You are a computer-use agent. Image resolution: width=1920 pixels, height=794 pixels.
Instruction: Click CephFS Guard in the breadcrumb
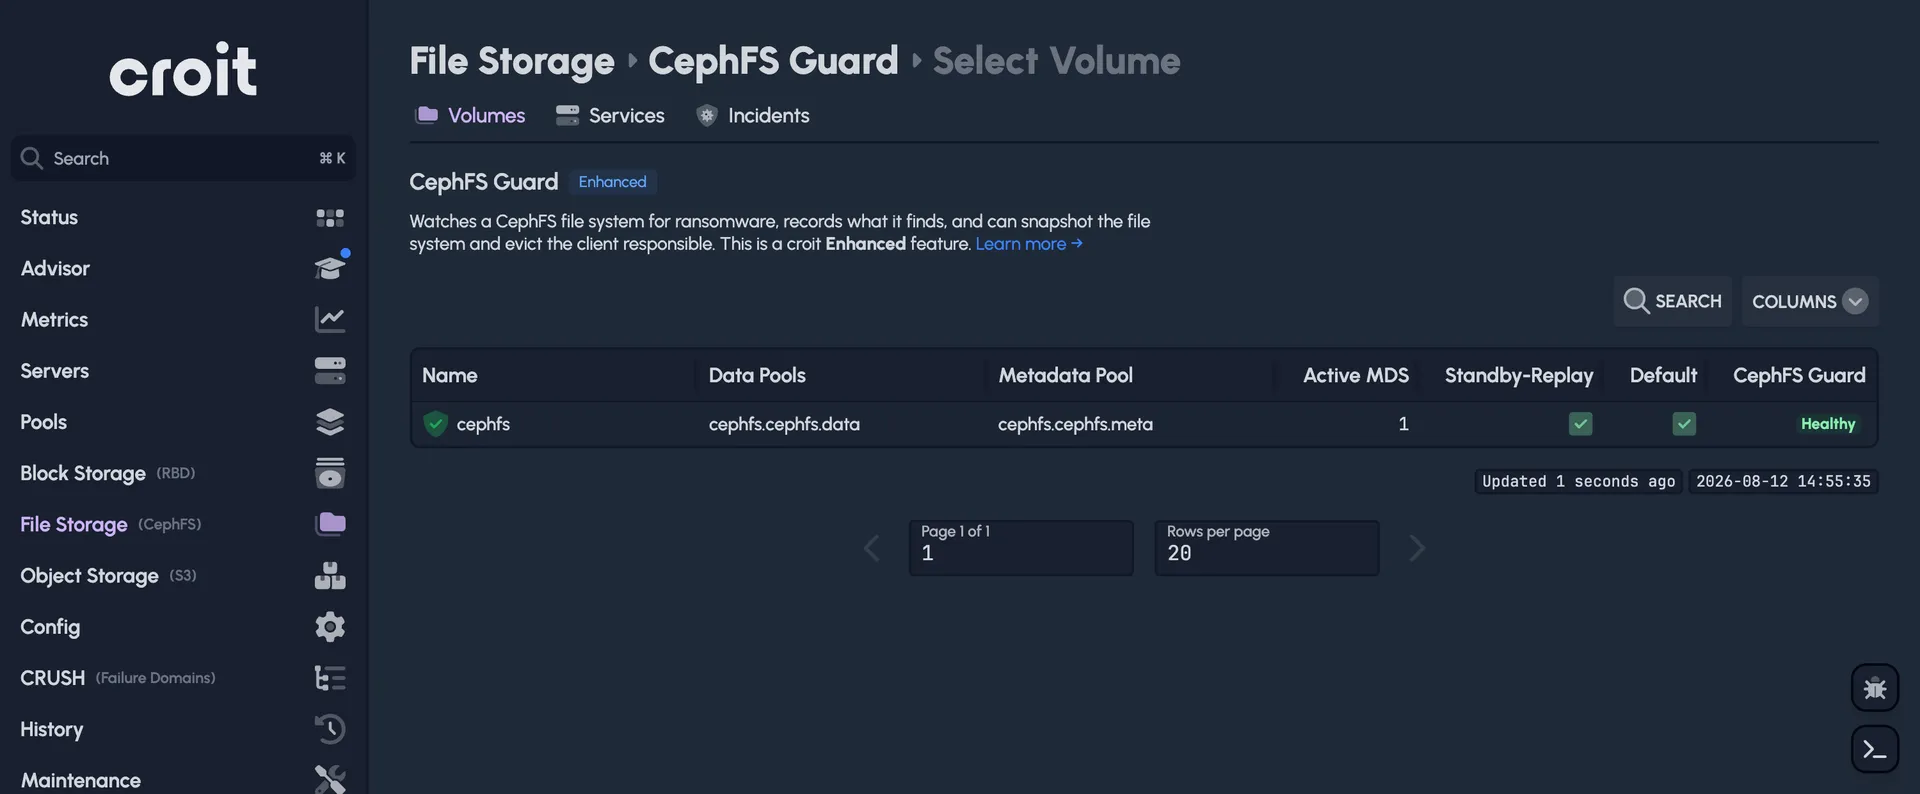[773, 61]
